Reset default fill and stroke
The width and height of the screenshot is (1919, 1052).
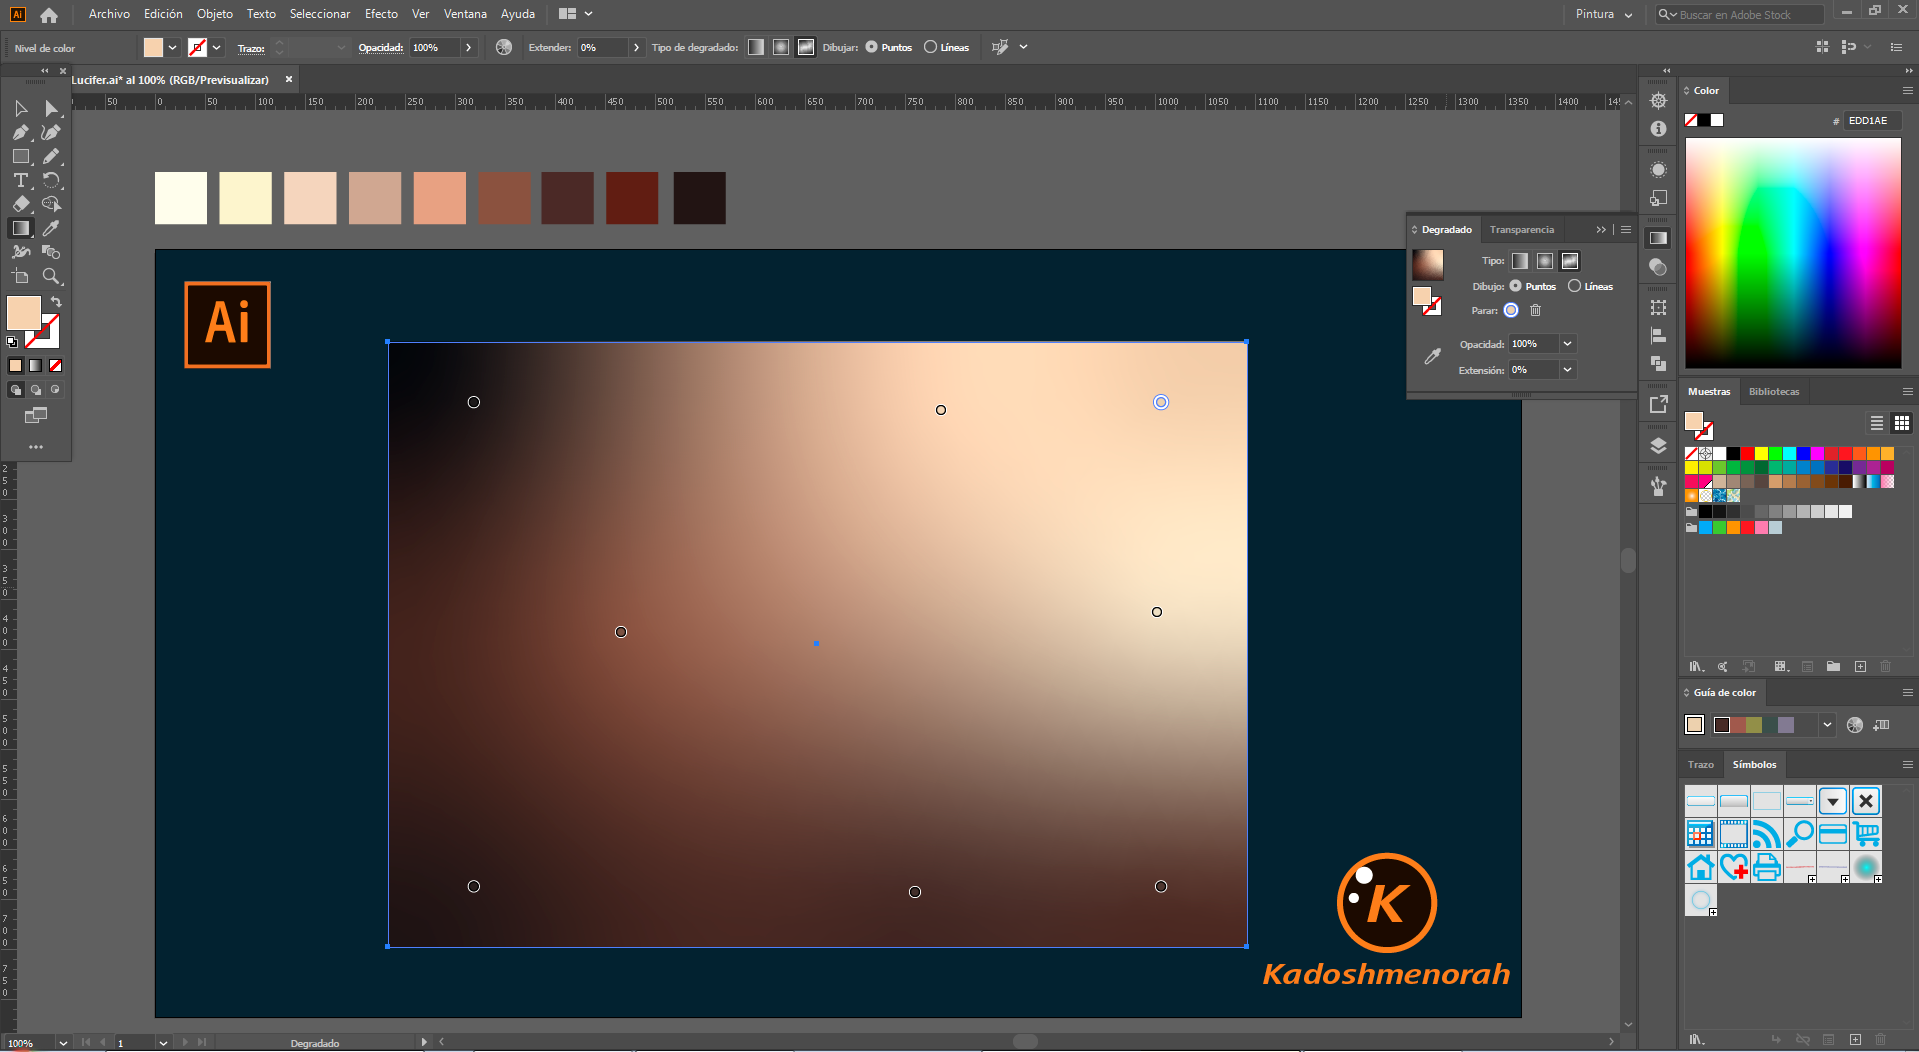point(12,342)
